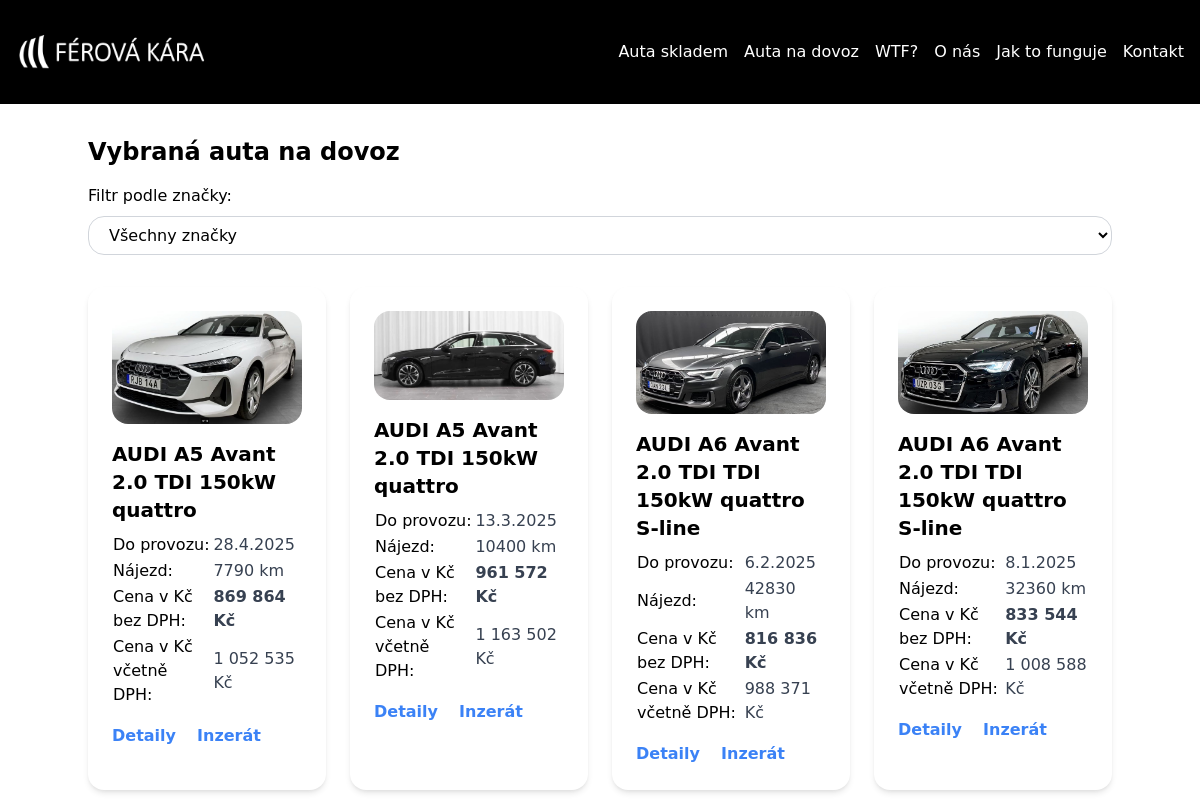Open the Auta skladem menu item

[x=673, y=52]
